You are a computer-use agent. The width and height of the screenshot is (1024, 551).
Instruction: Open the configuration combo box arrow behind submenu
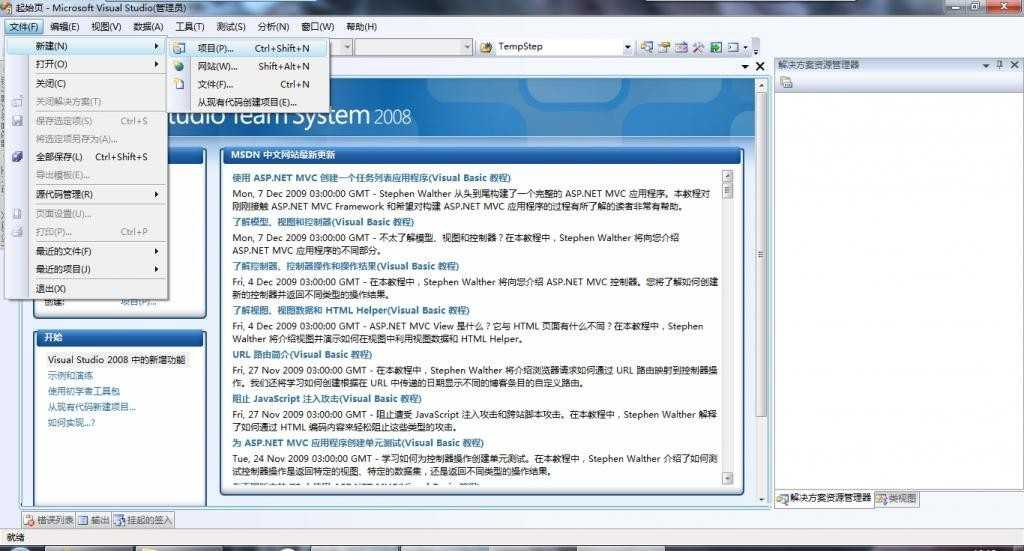tap(347, 47)
